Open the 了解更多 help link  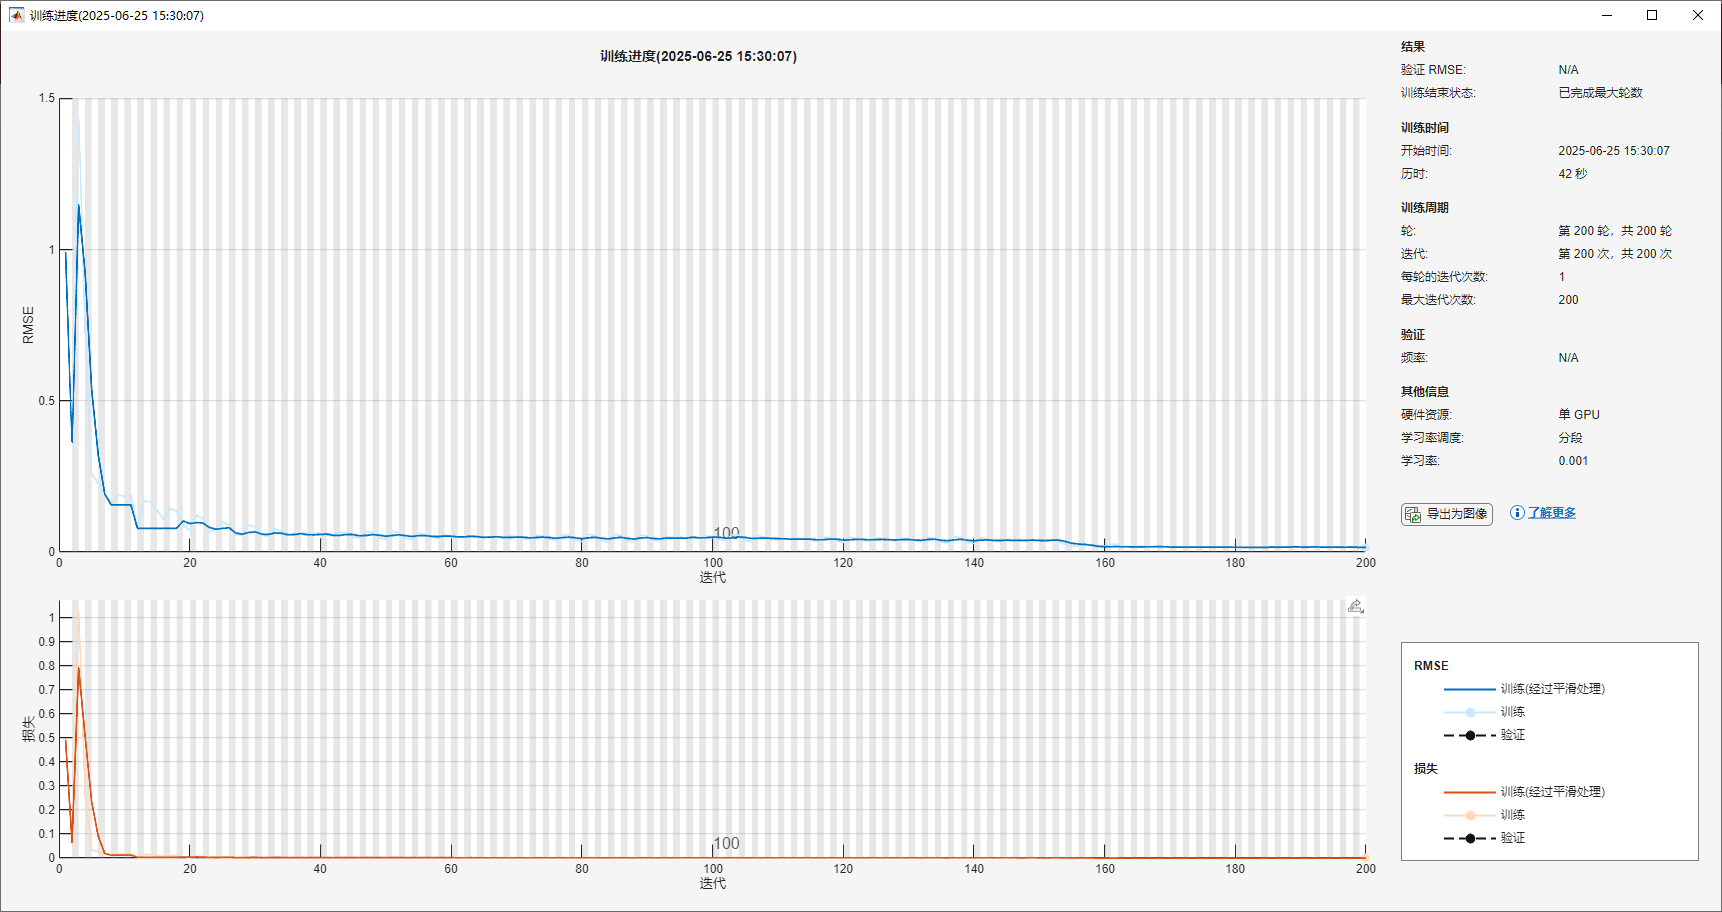click(1552, 513)
